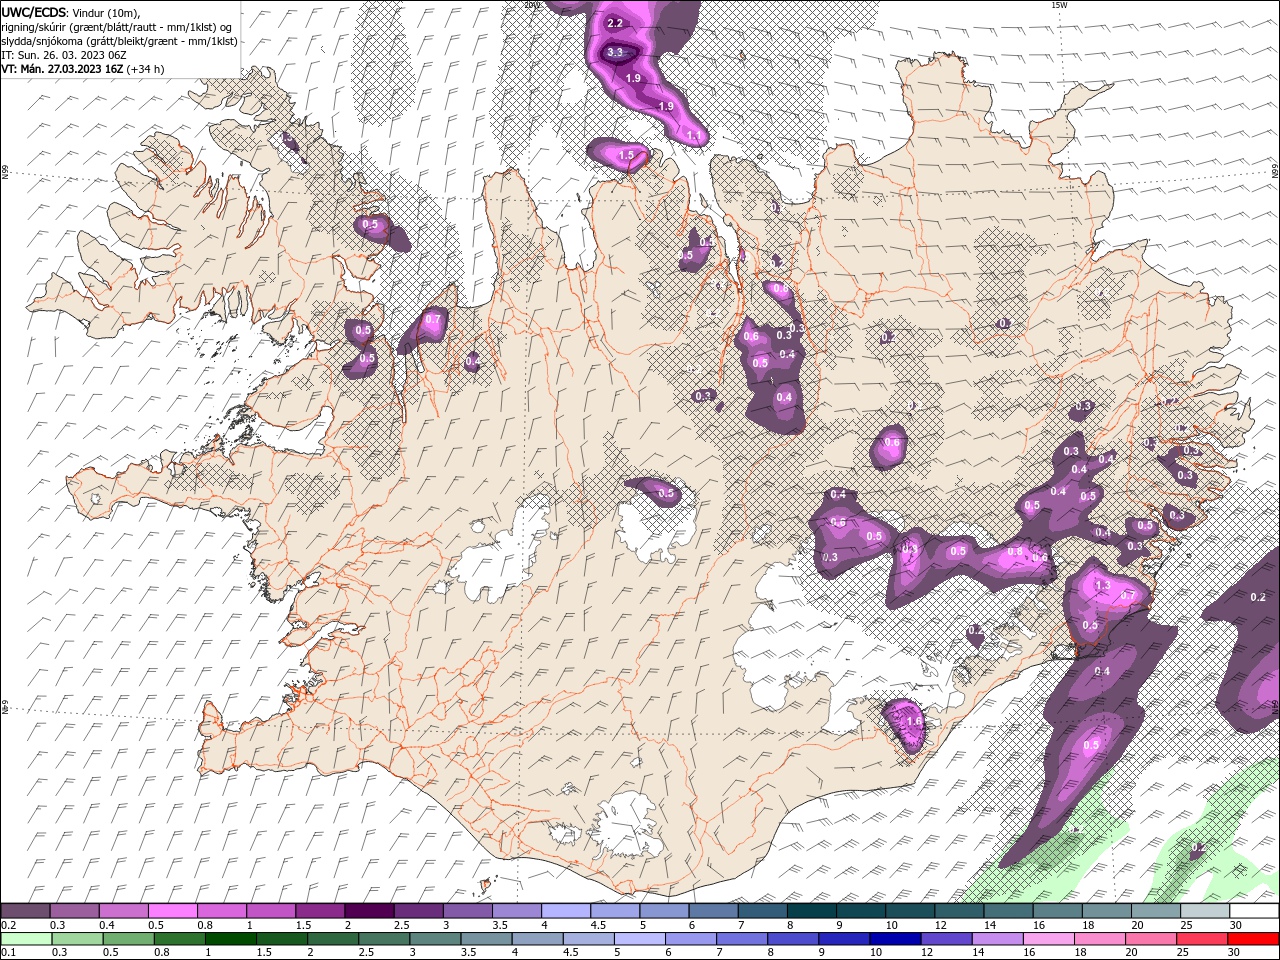Pick the deep blue swatch labeled 10 in the lower scale
Viewport: 1280px width, 960px height.
(895, 939)
